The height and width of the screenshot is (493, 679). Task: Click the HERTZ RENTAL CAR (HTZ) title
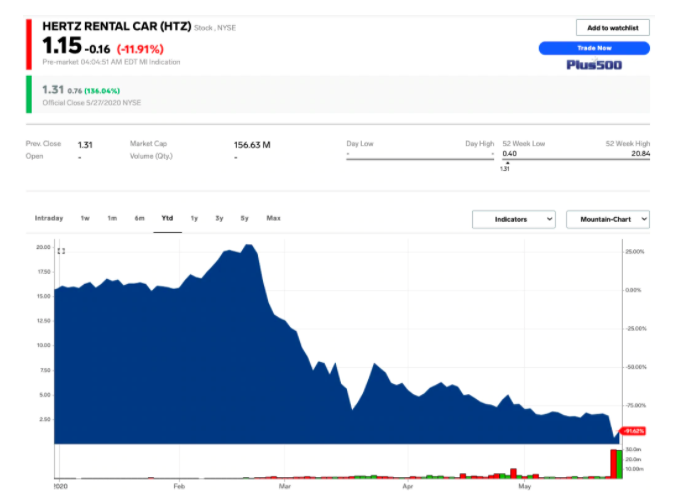[x=117, y=26]
